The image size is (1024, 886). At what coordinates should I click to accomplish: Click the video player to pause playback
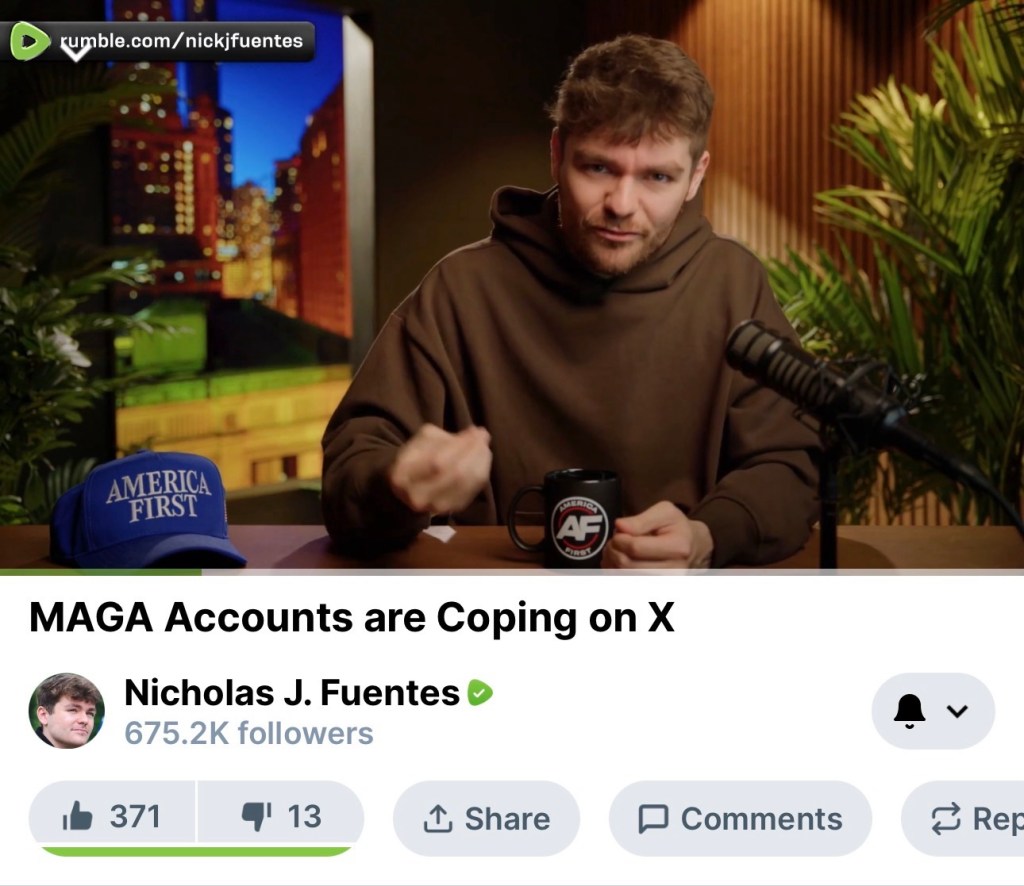point(512,284)
